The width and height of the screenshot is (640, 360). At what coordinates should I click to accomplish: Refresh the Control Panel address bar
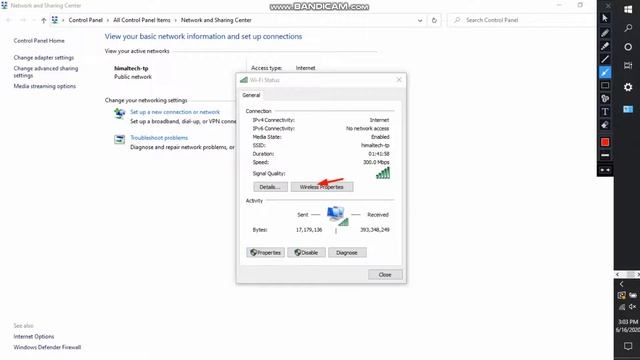click(x=434, y=20)
